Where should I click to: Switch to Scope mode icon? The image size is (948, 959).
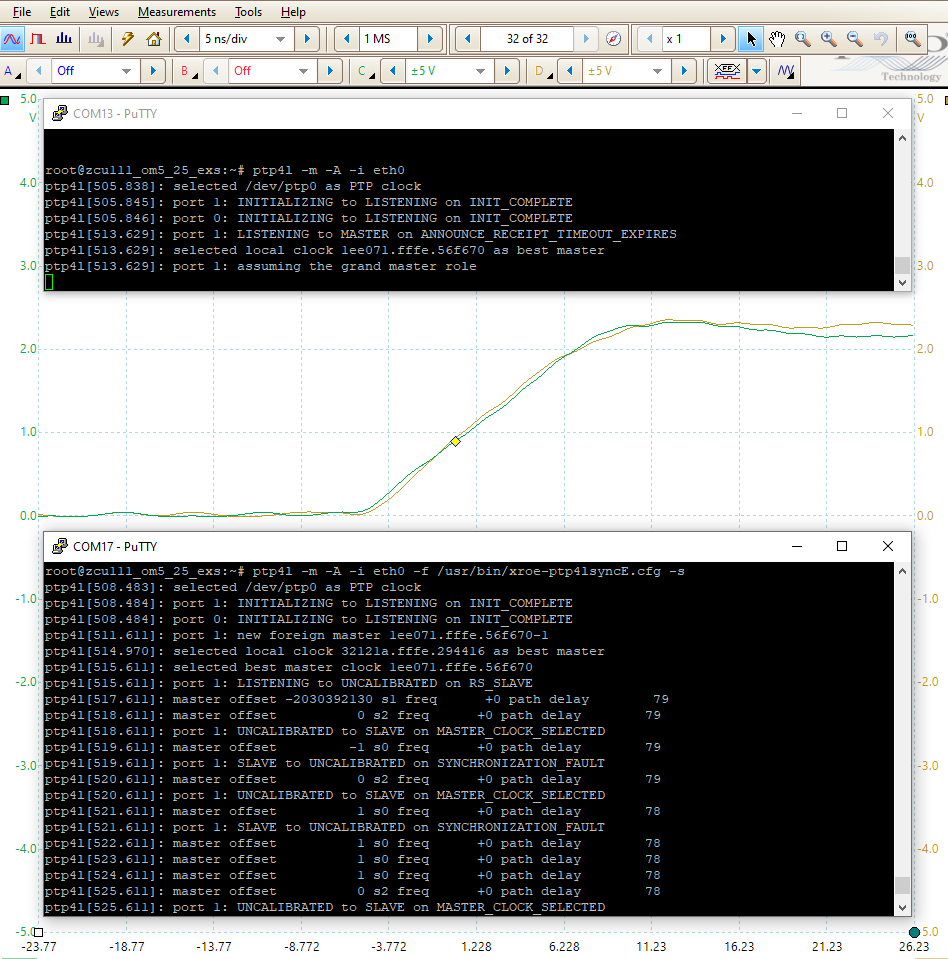12,39
